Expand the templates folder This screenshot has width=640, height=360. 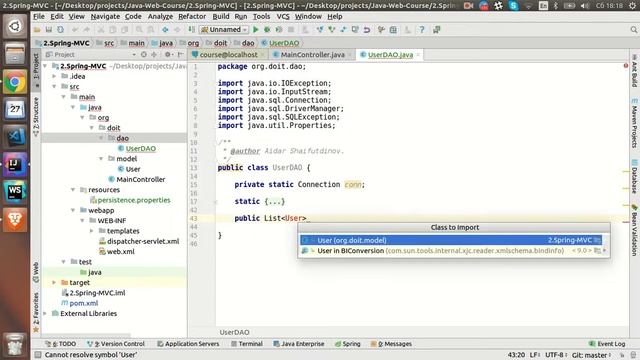pyautogui.click(x=92, y=231)
